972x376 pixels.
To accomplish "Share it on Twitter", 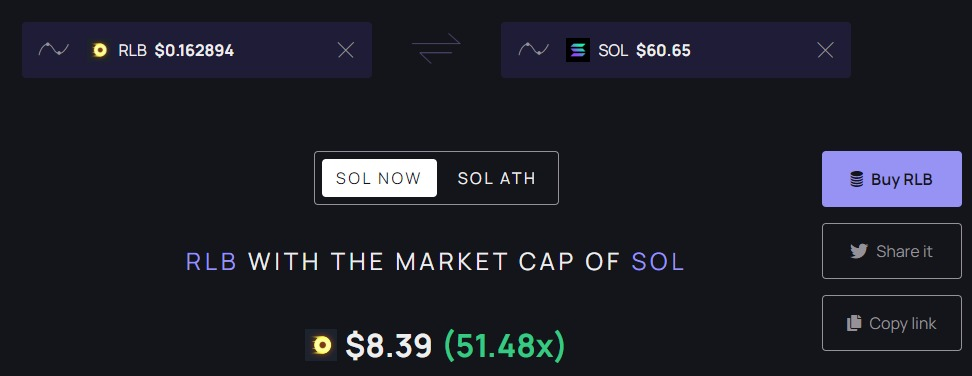I will pos(891,251).
